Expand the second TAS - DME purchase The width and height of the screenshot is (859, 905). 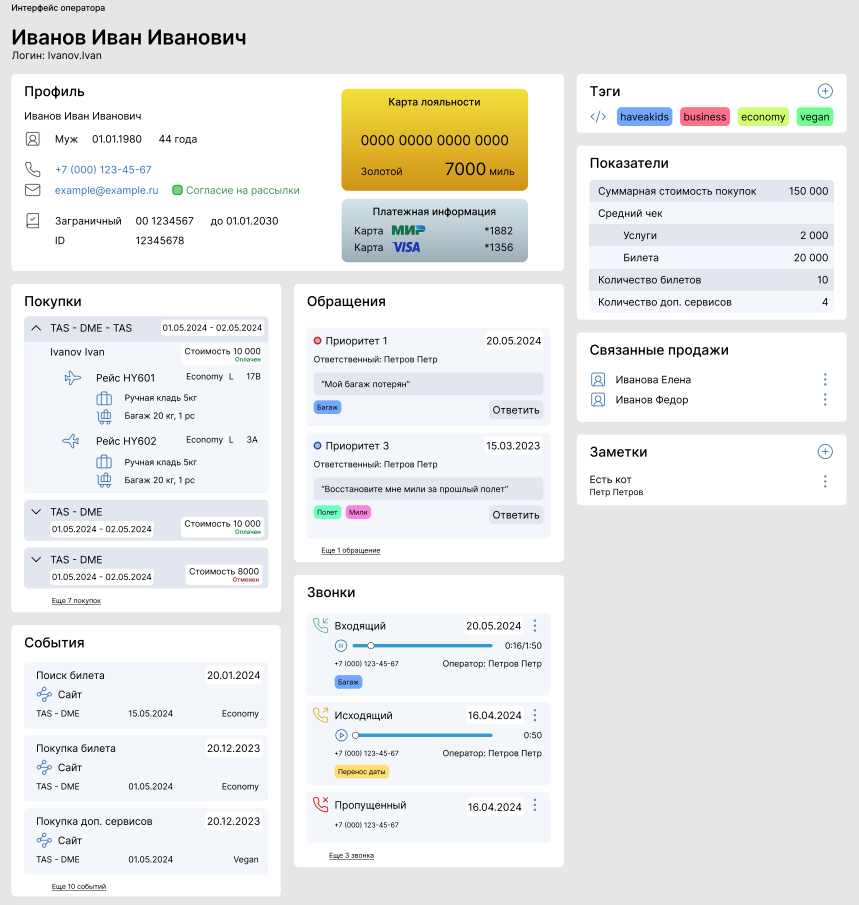[37, 511]
